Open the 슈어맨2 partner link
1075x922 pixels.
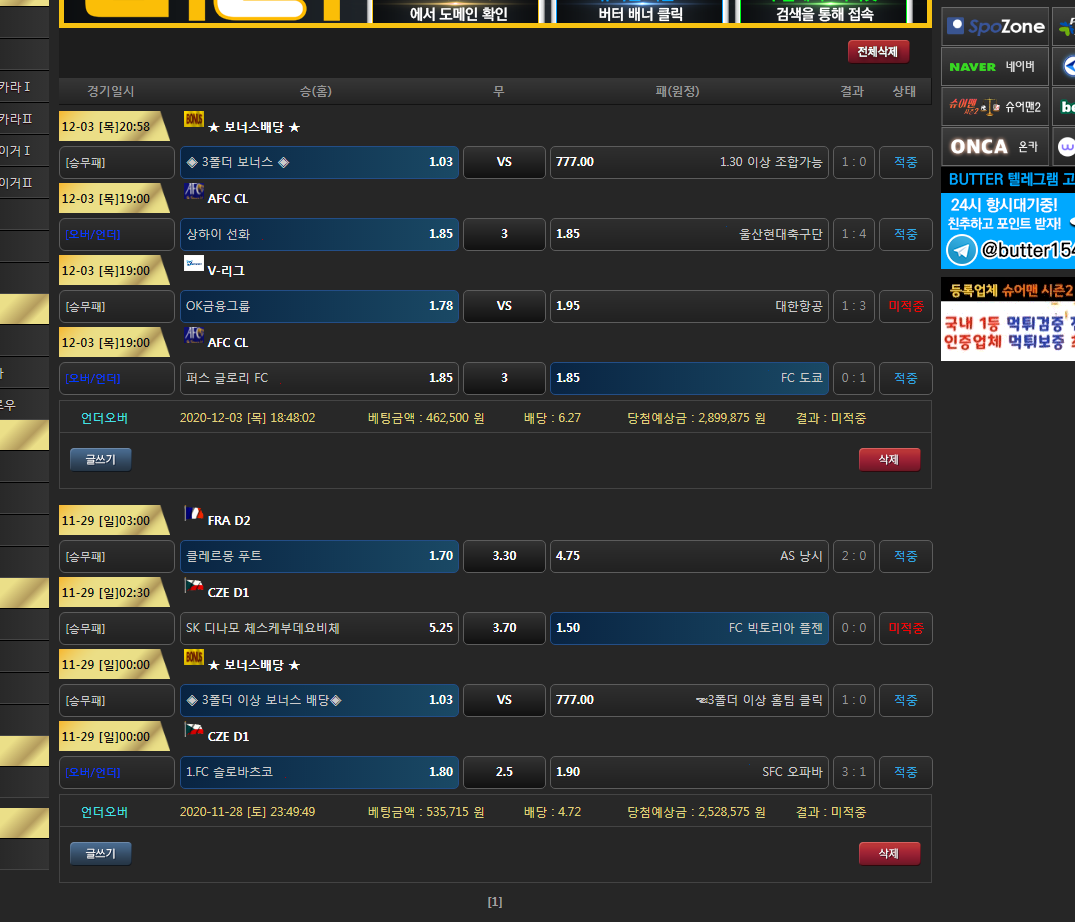point(995,106)
